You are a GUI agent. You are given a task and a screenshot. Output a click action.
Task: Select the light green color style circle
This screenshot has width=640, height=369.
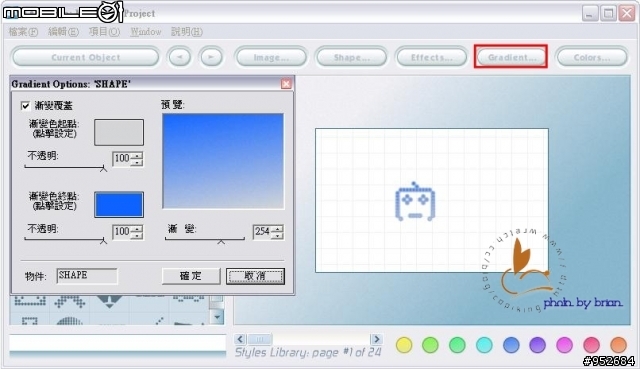click(x=430, y=345)
